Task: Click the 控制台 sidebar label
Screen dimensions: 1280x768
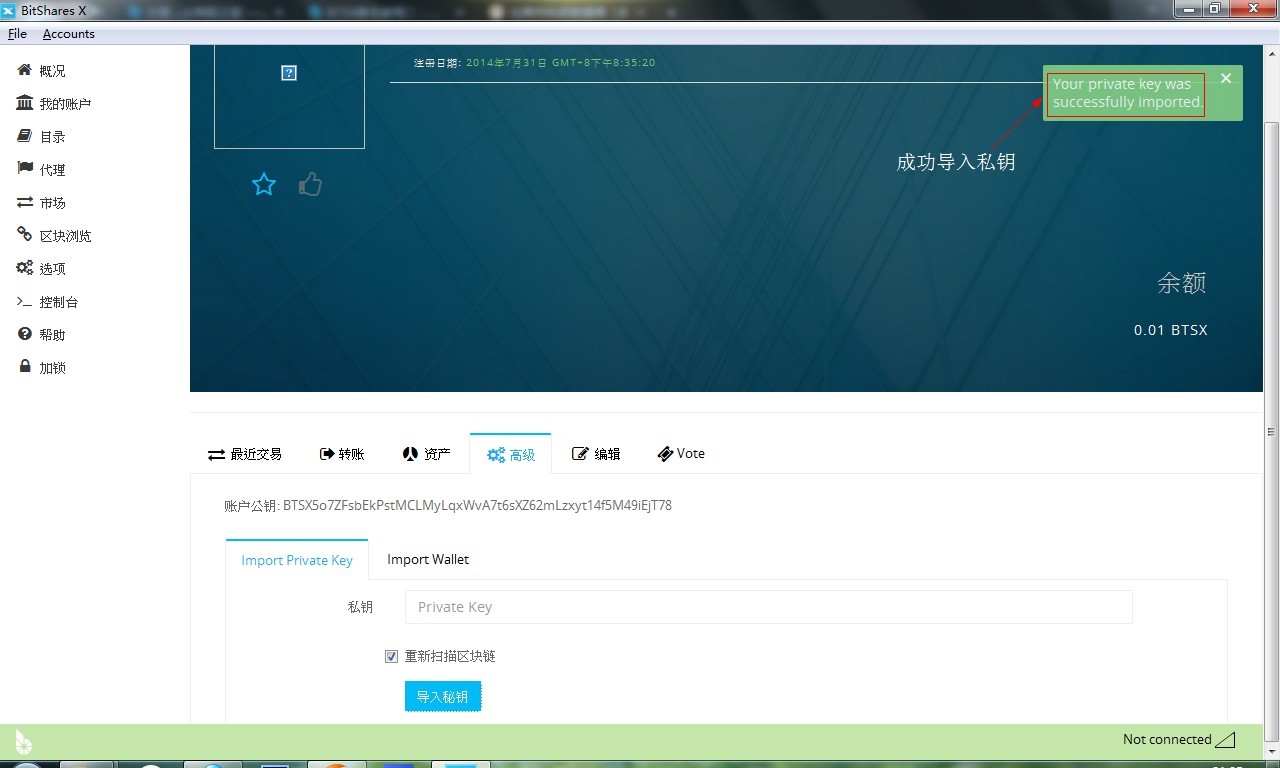Action: [x=59, y=302]
